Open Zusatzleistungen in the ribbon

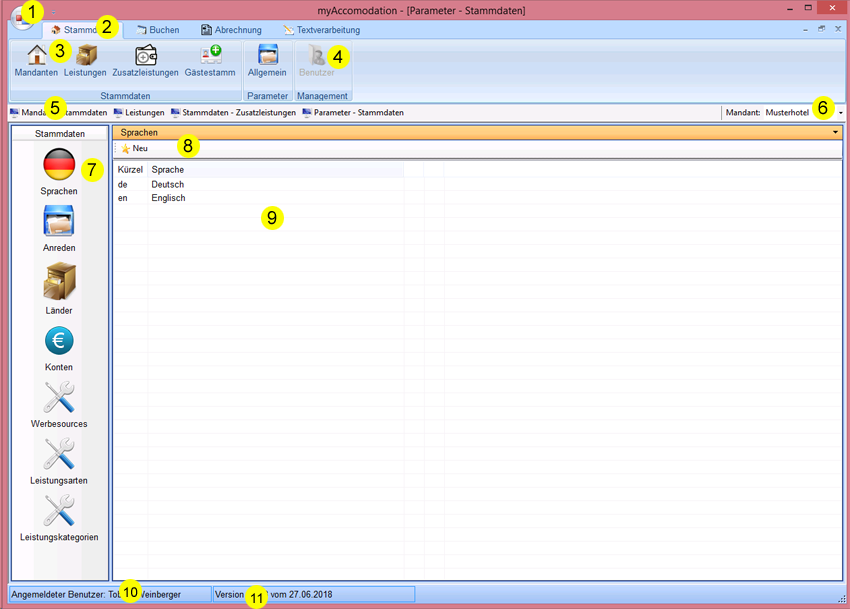pos(145,56)
